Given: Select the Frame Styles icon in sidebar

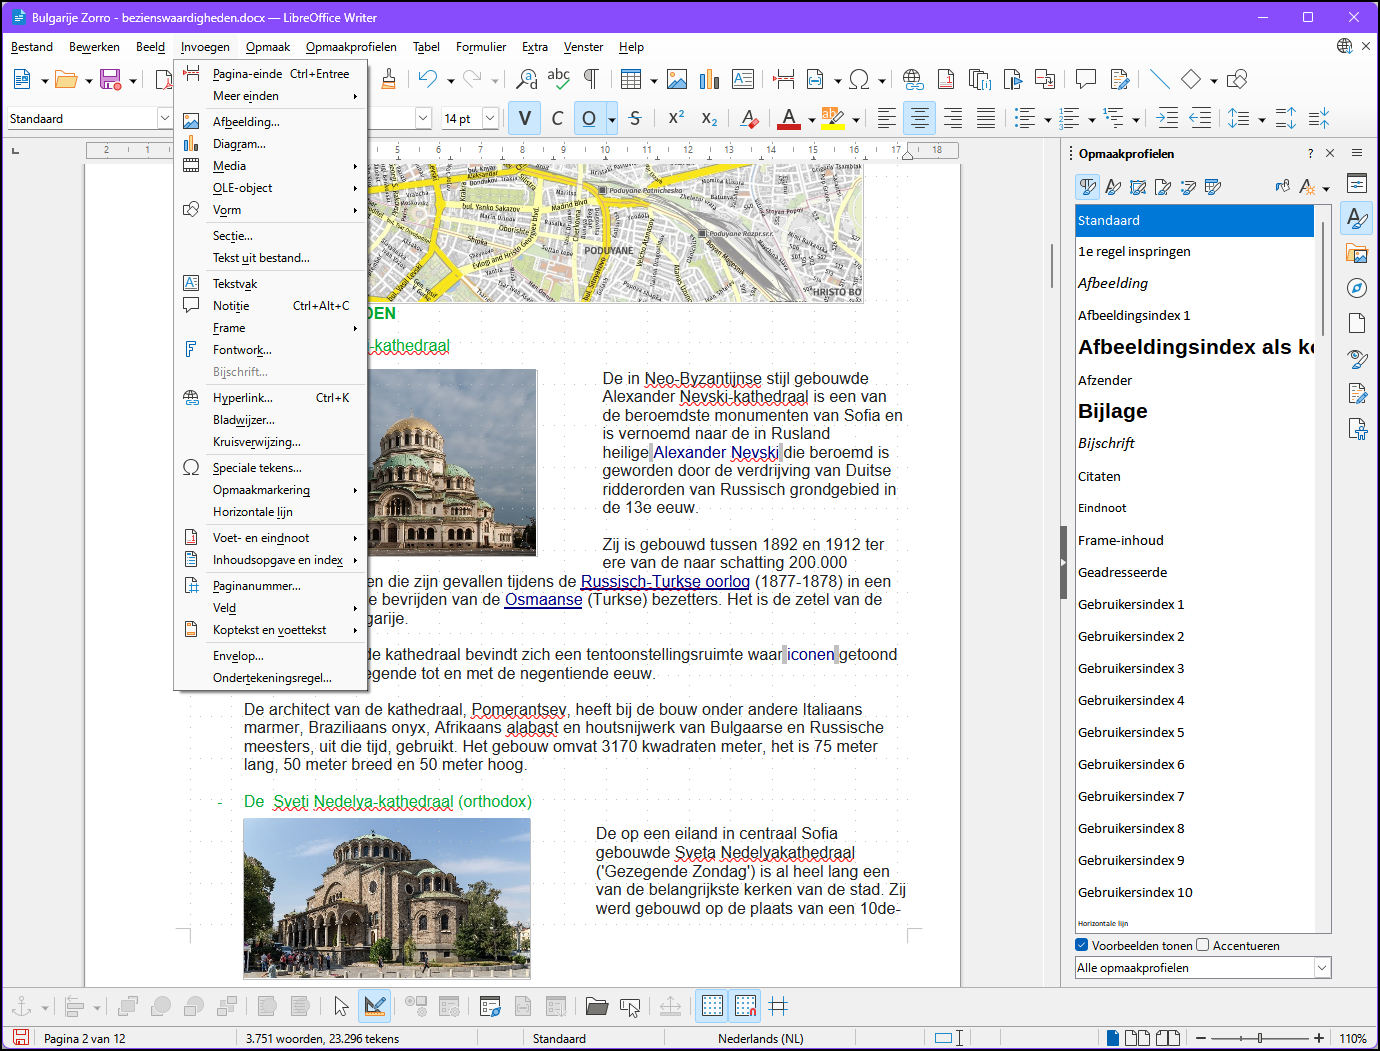Looking at the screenshot, I should [1138, 187].
